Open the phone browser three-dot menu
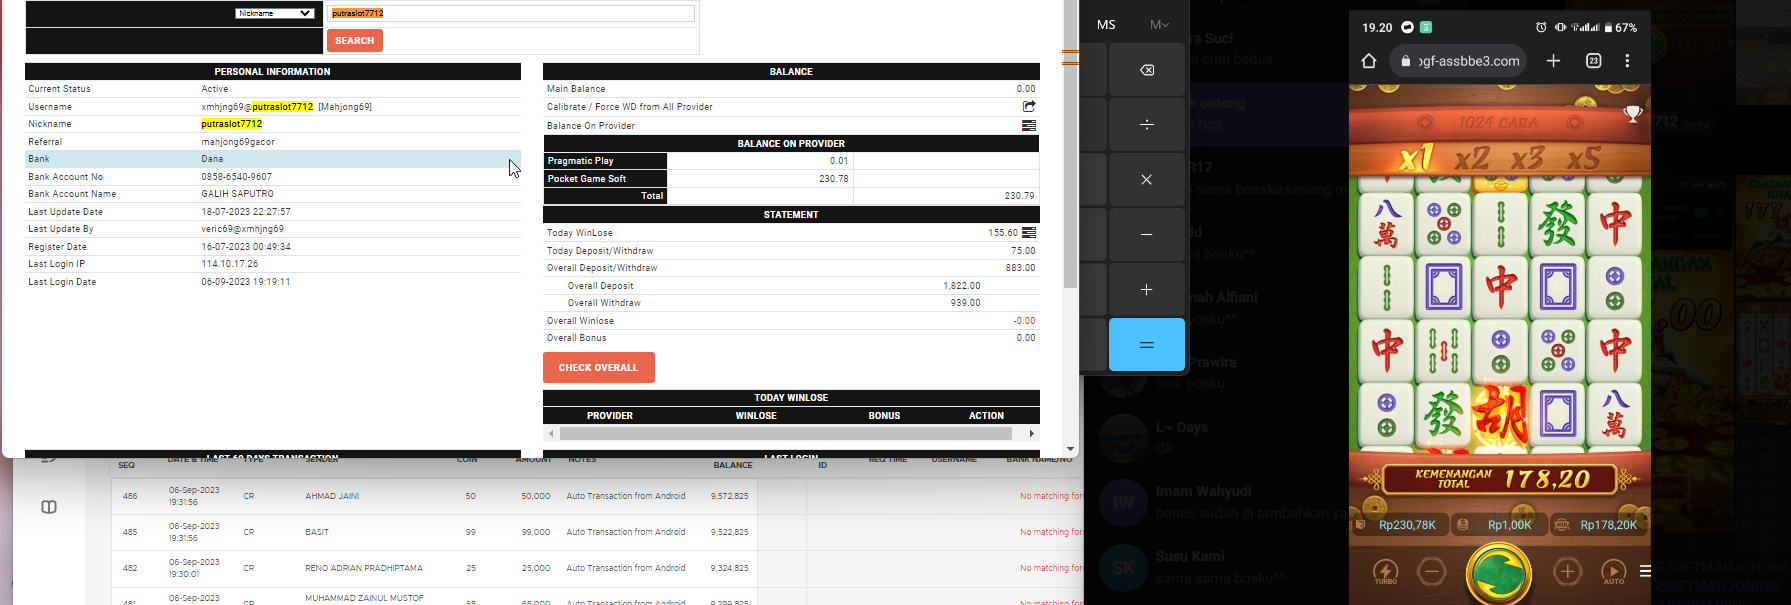Image resolution: width=1791 pixels, height=605 pixels. pos(1628,61)
